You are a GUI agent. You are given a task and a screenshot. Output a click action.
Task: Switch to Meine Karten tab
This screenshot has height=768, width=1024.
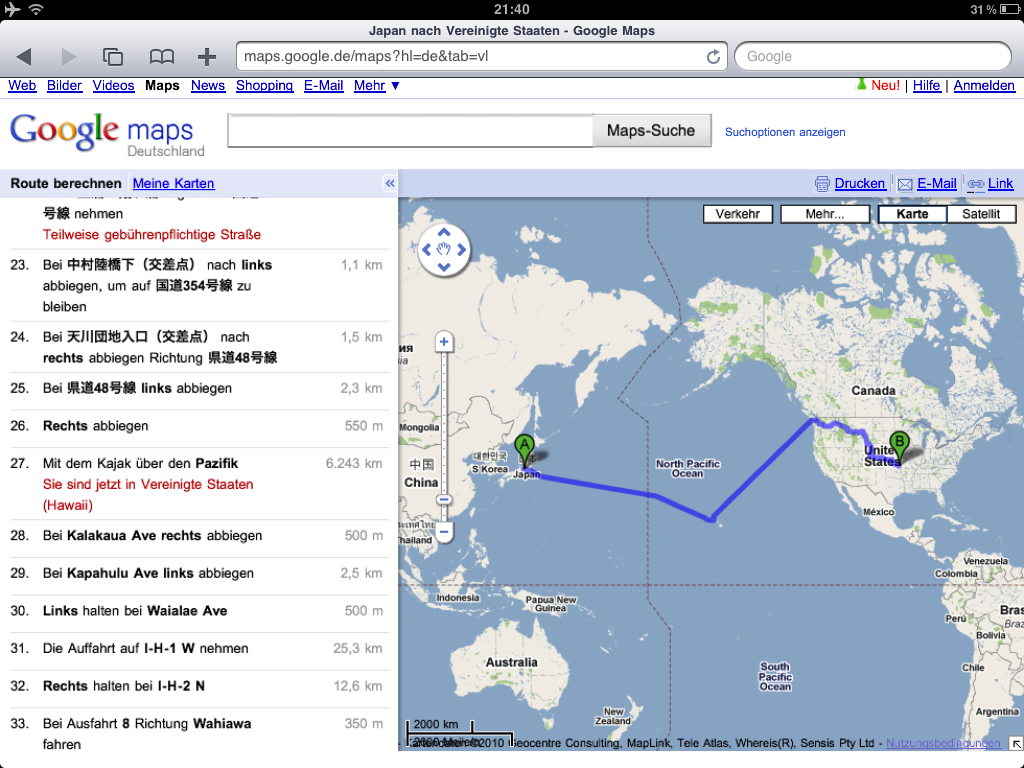point(173,184)
